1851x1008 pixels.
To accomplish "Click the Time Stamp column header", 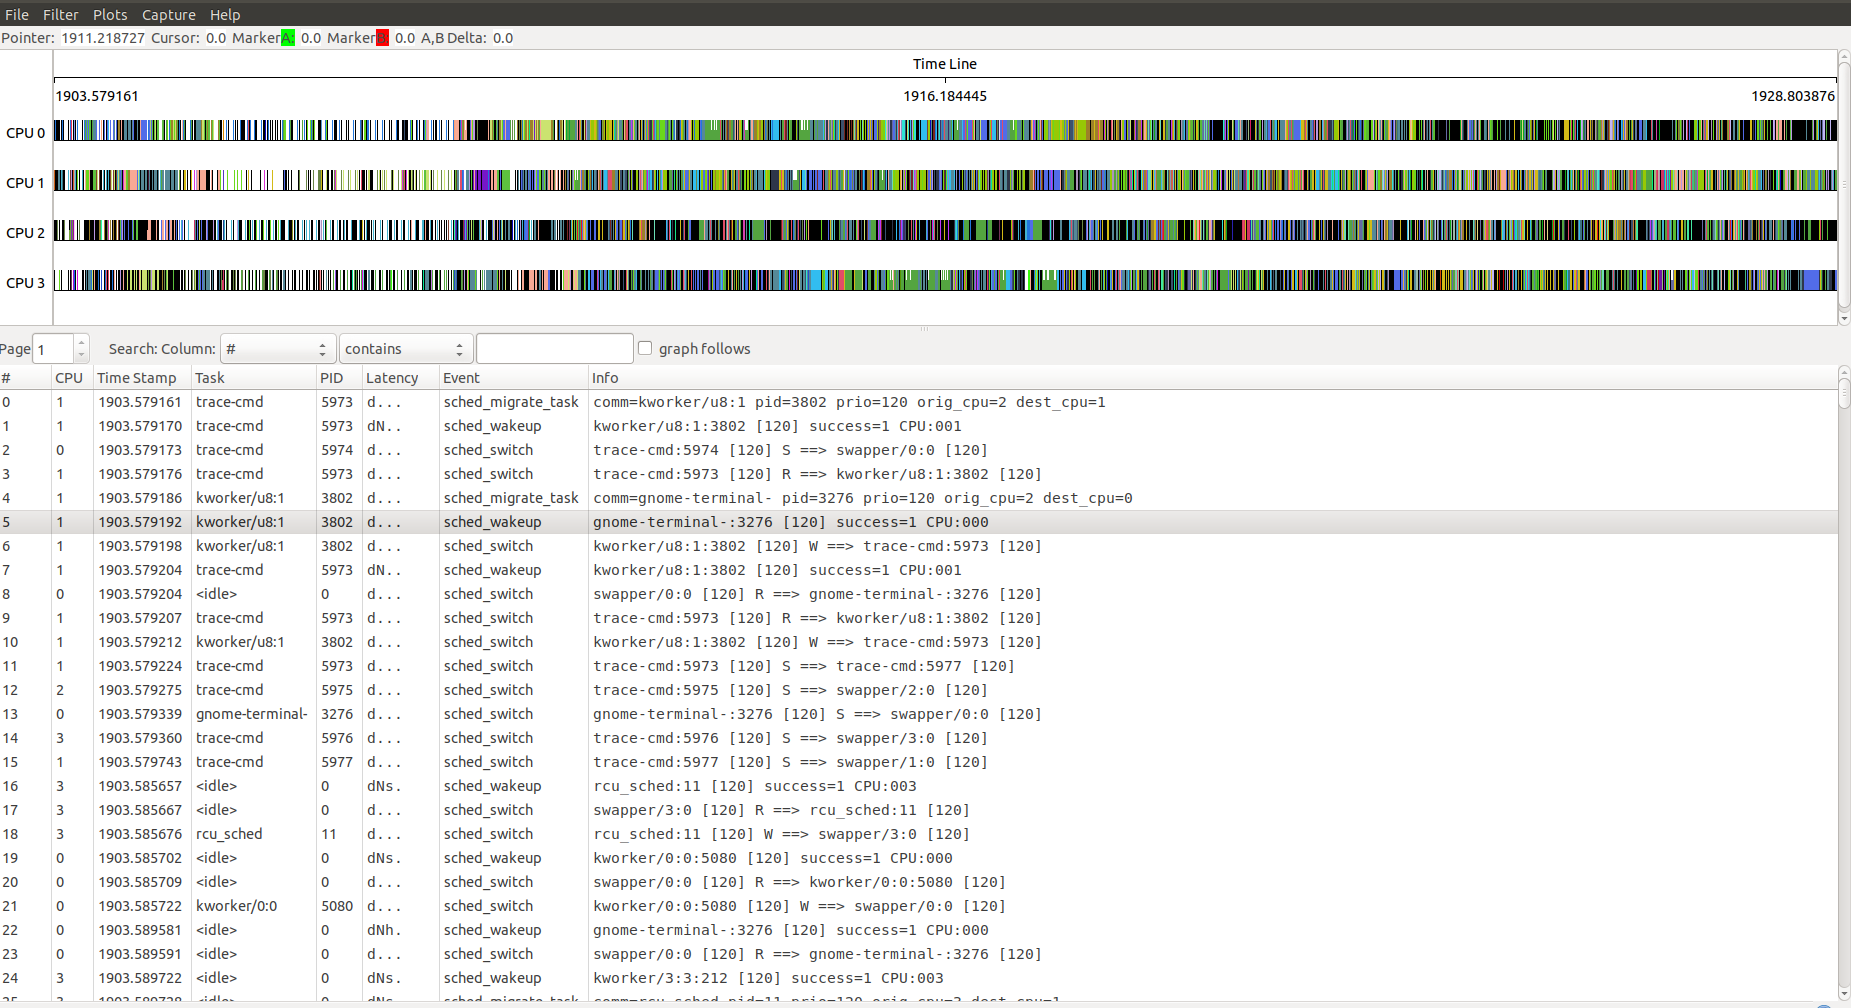I will (137, 377).
